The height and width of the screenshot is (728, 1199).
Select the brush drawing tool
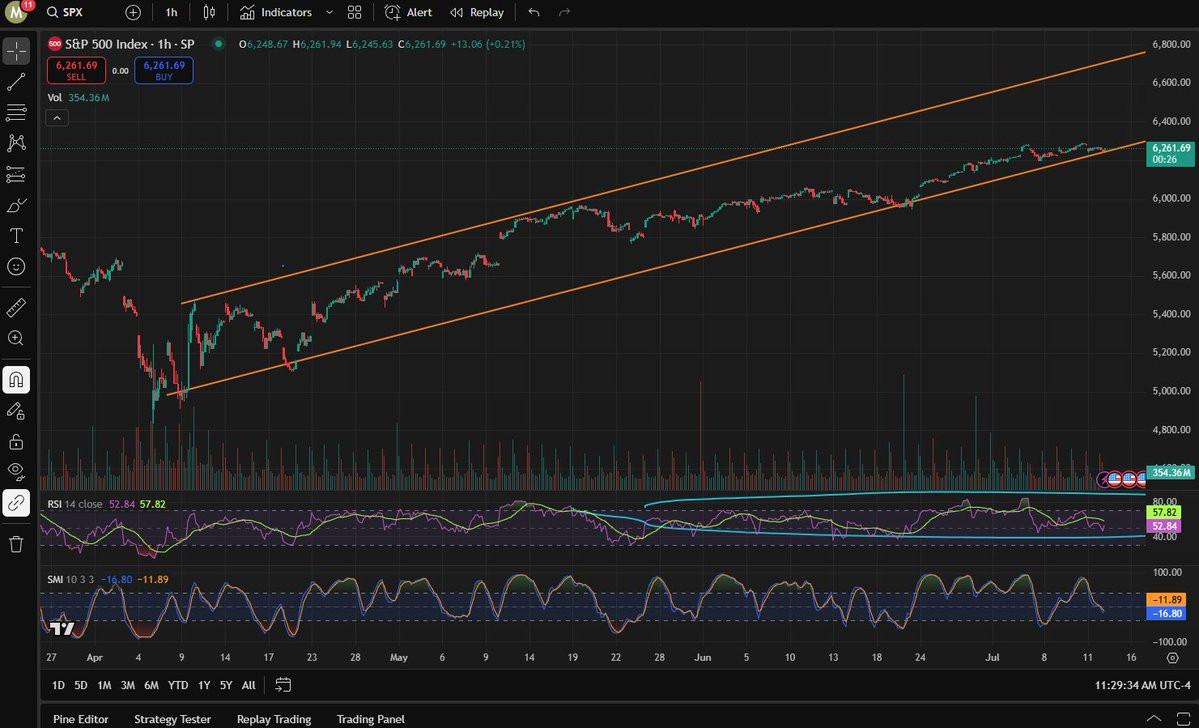[16, 205]
